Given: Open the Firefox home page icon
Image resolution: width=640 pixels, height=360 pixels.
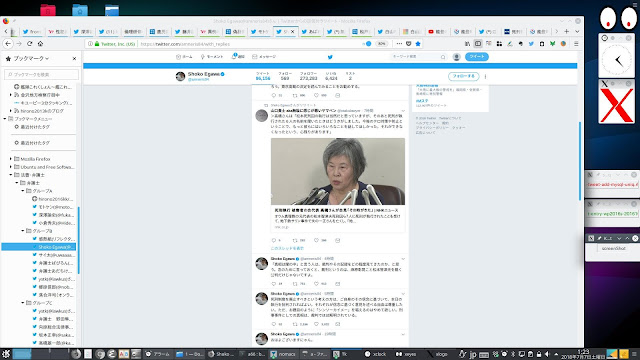Looking at the screenshot, I should tap(40, 44).
